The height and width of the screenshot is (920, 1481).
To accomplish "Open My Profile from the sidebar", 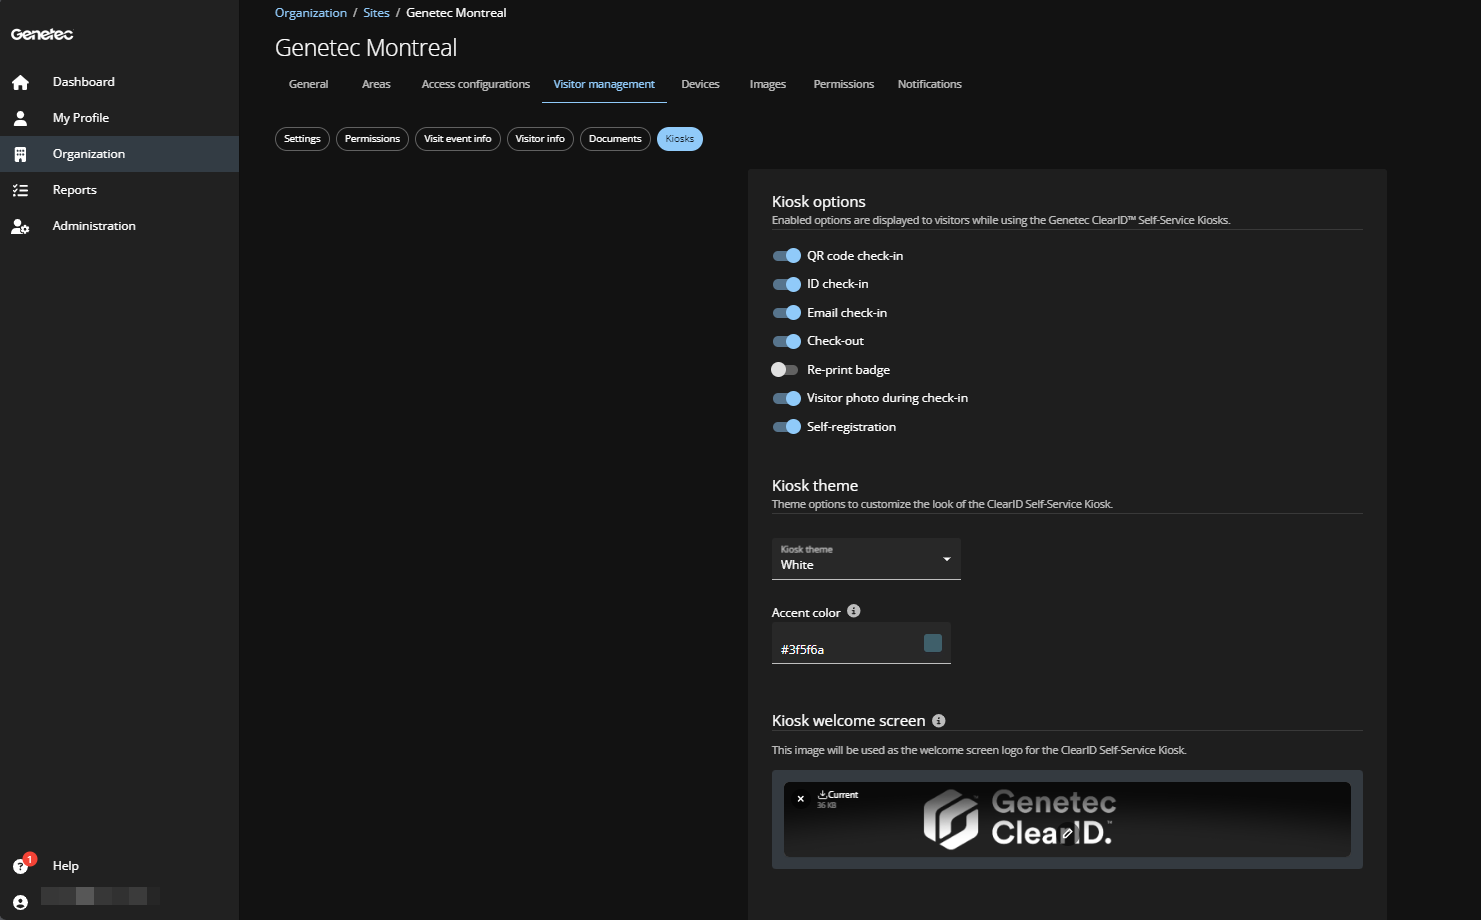I will pyautogui.click(x=119, y=118).
